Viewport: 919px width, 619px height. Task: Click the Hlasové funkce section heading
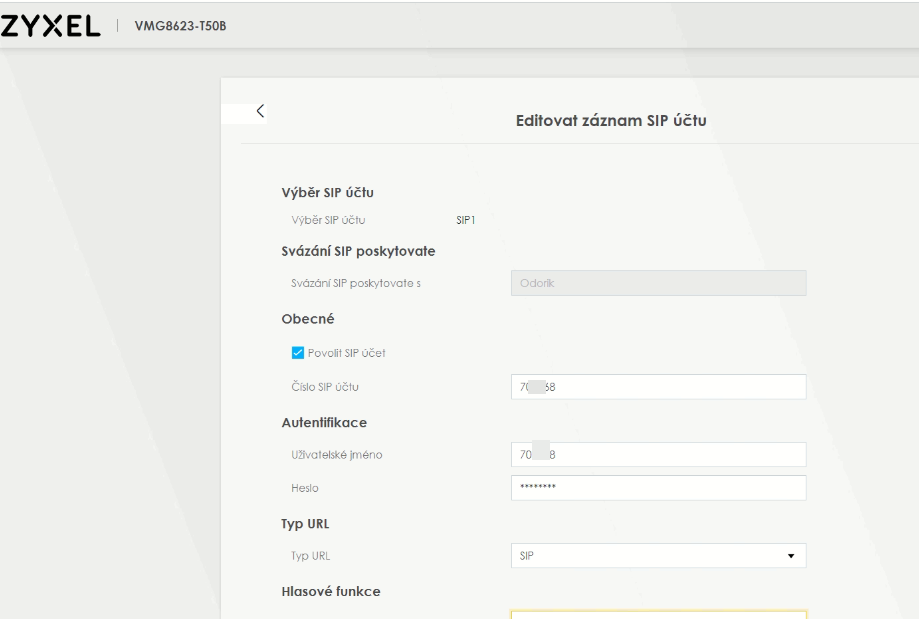[x=331, y=591]
